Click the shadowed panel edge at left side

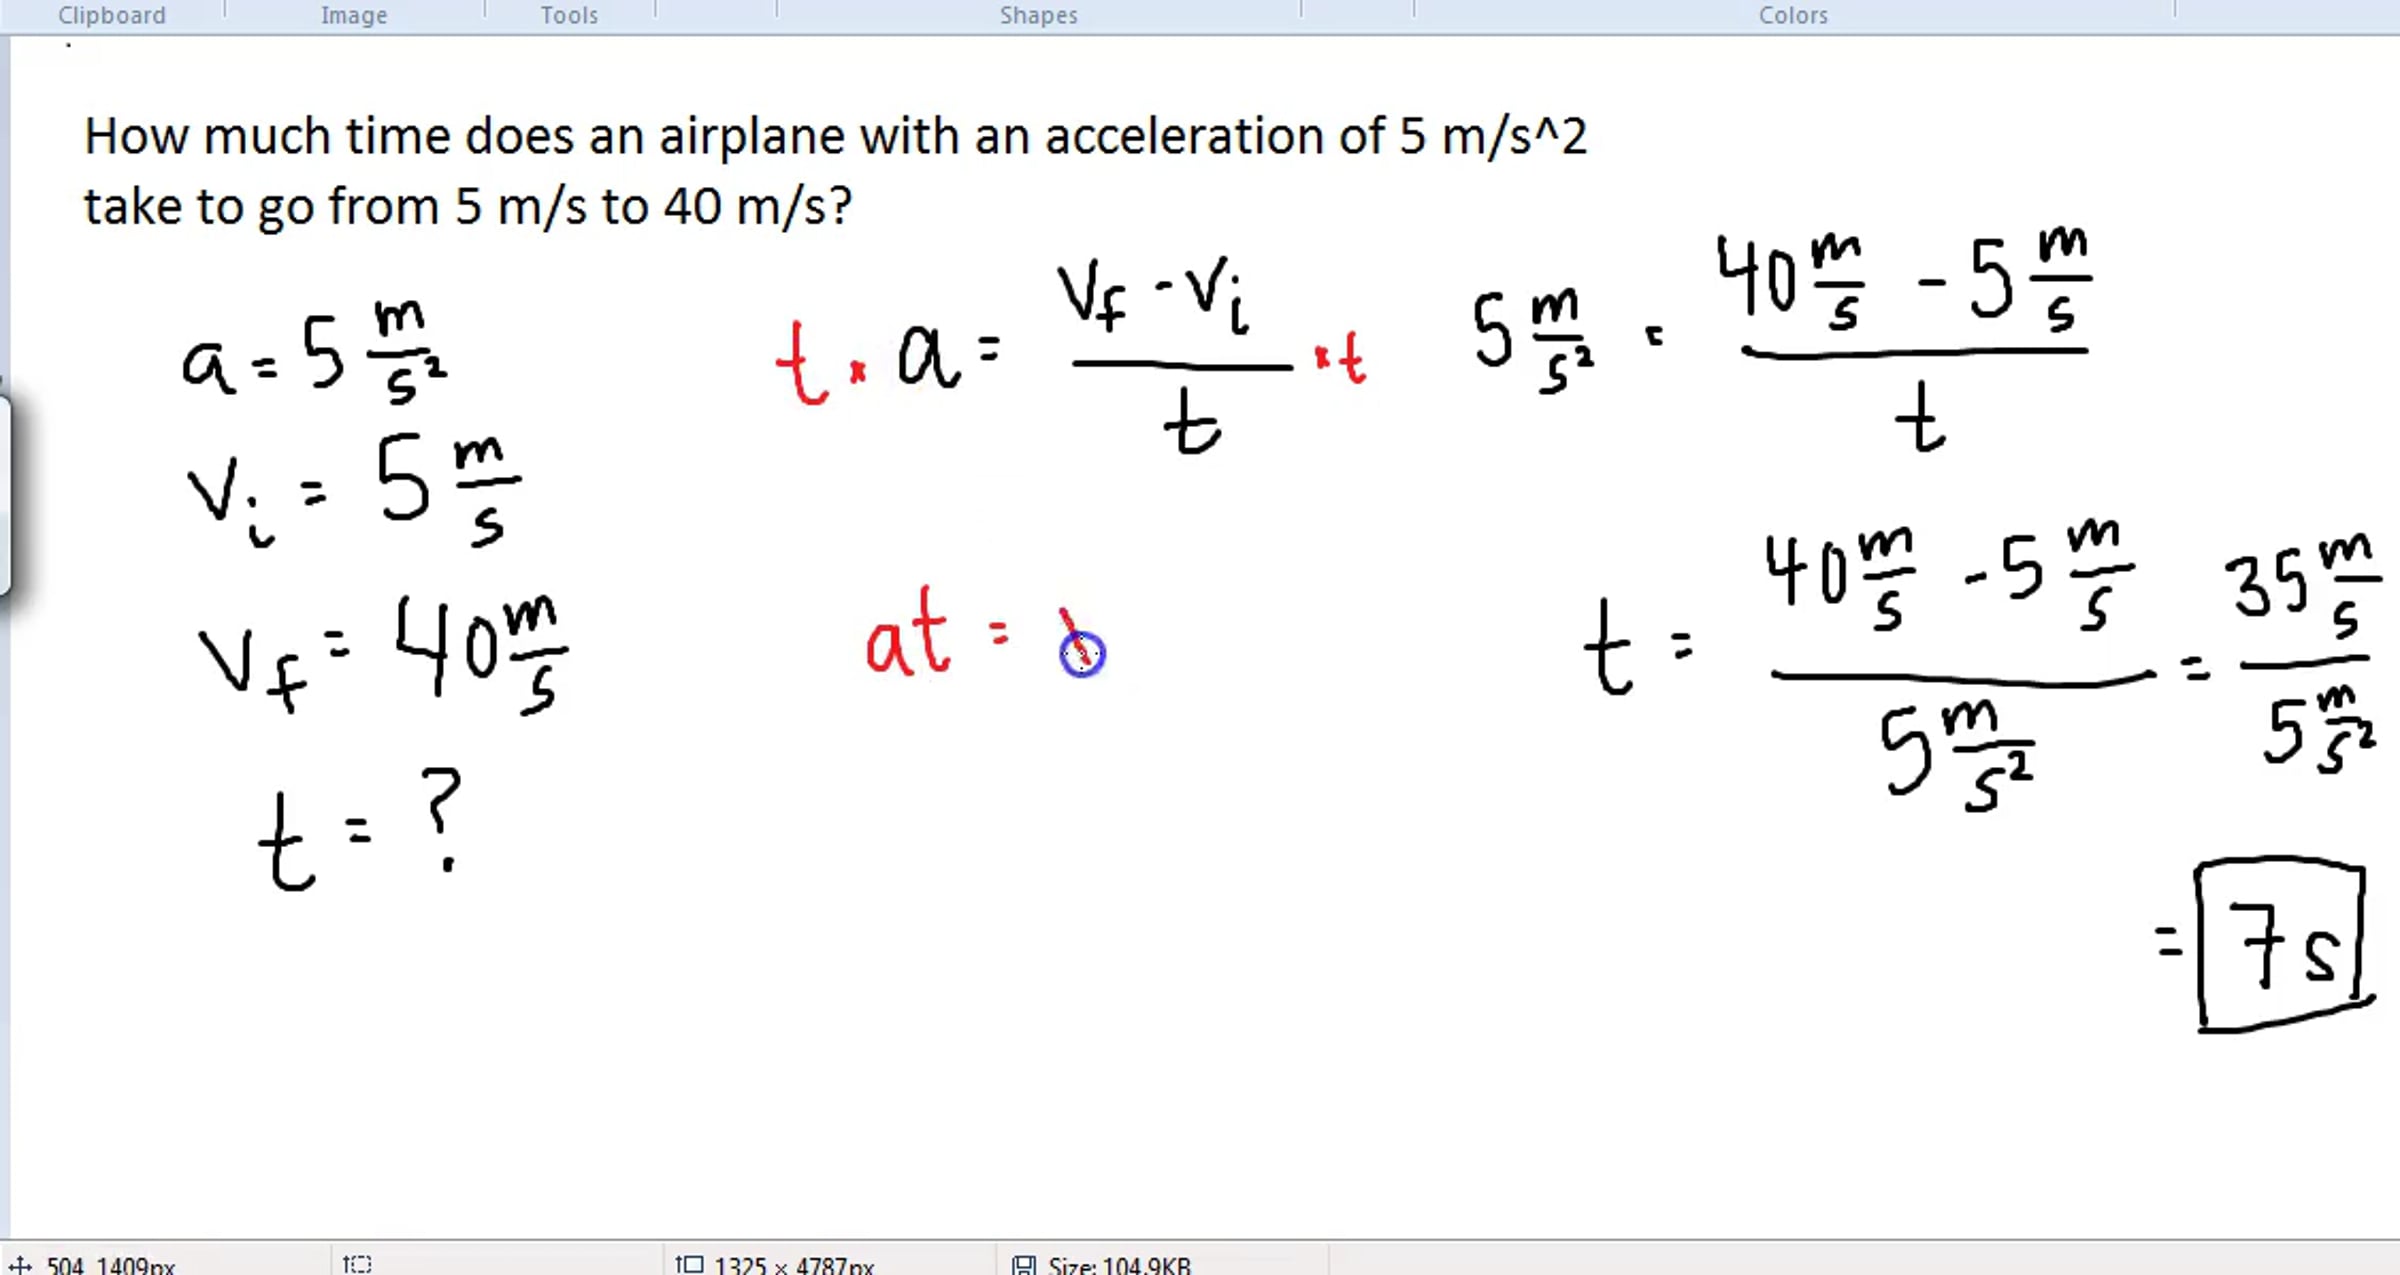5,495
